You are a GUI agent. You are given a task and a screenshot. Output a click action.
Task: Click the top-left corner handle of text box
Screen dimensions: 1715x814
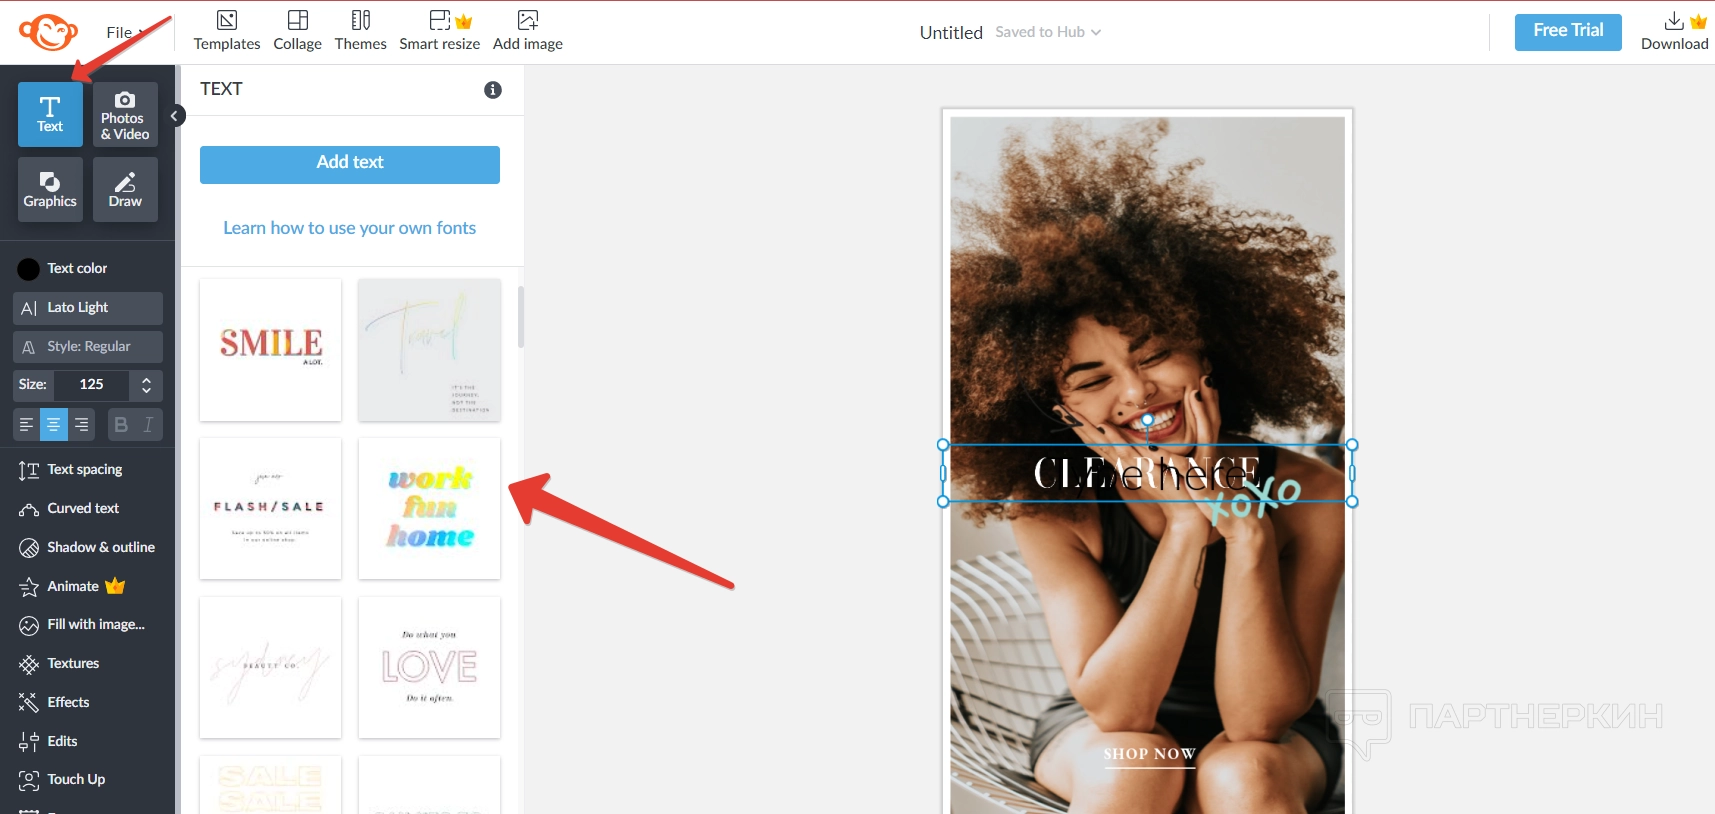[943, 445]
